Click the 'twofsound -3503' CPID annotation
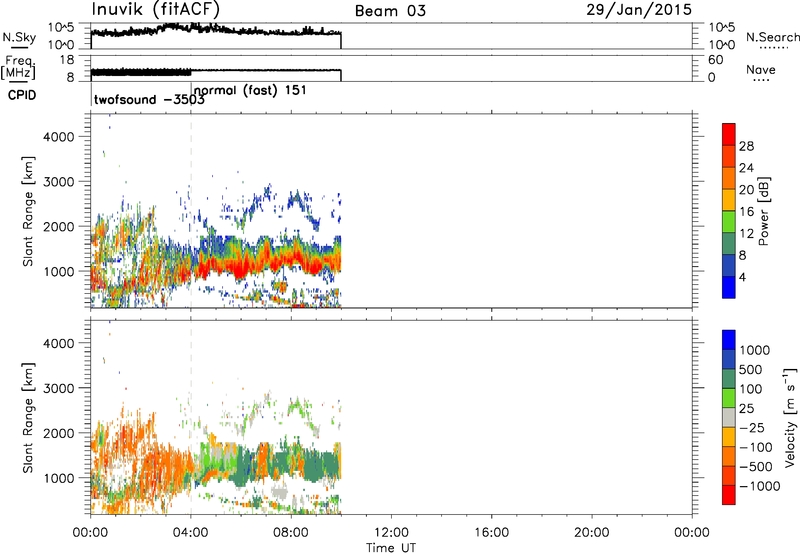This screenshot has height=554, width=800. click(x=149, y=99)
